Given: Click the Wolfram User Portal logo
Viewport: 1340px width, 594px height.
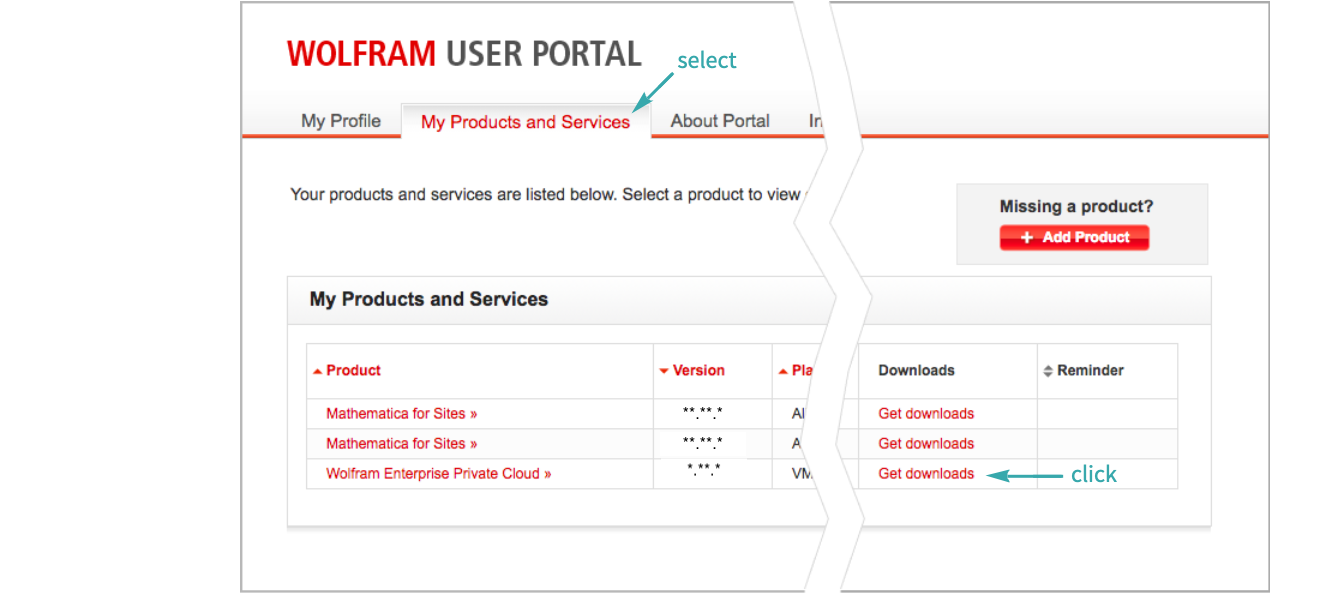Looking at the screenshot, I should point(463,54).
